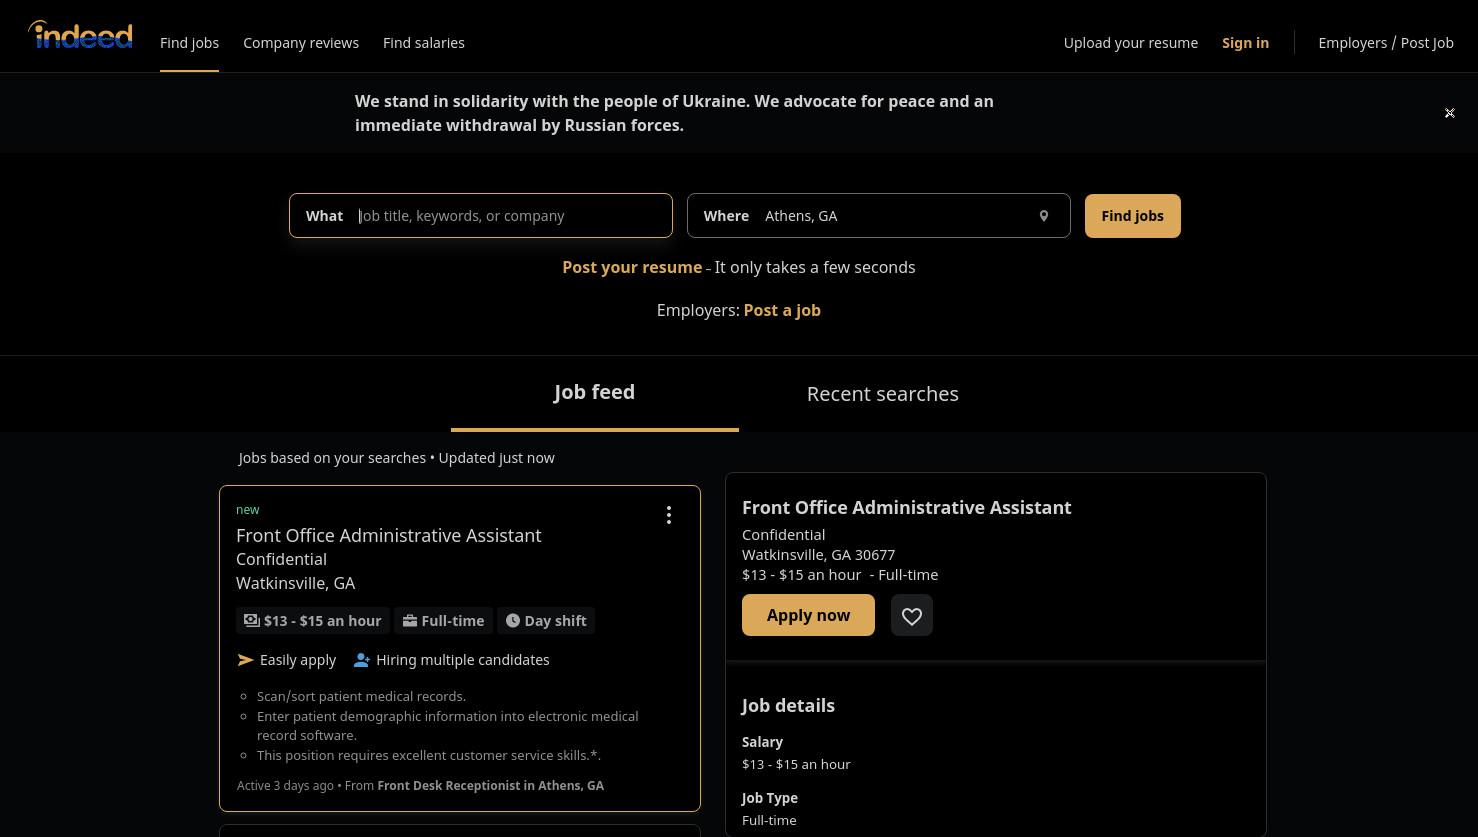Open Find salaries page
The width and height of the screenshot is (1478, 837).
(424, 43)
